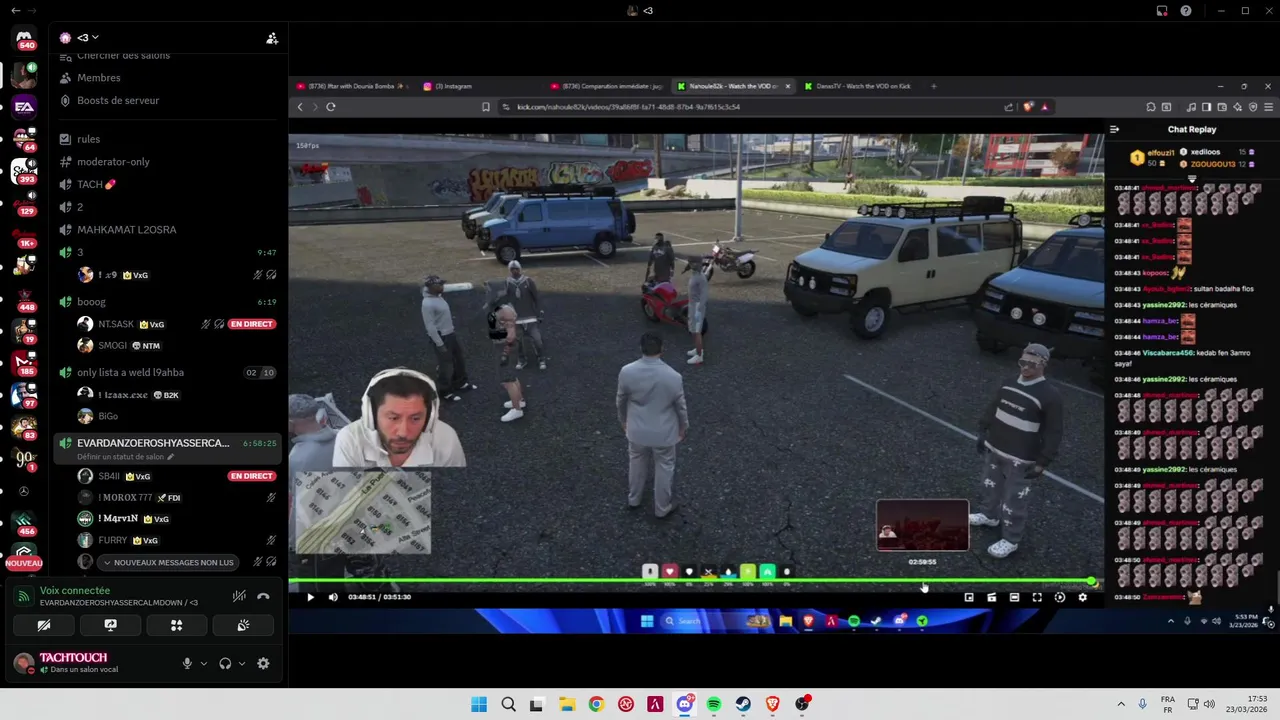Open taskbar volume control
1280x720 pixels.
click(x=1210, y=704)
